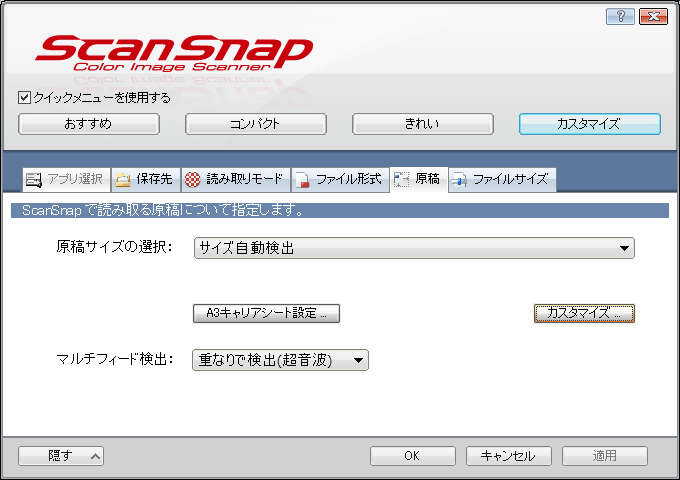Click the 原稿 tab icon

[x=402, y=179]
